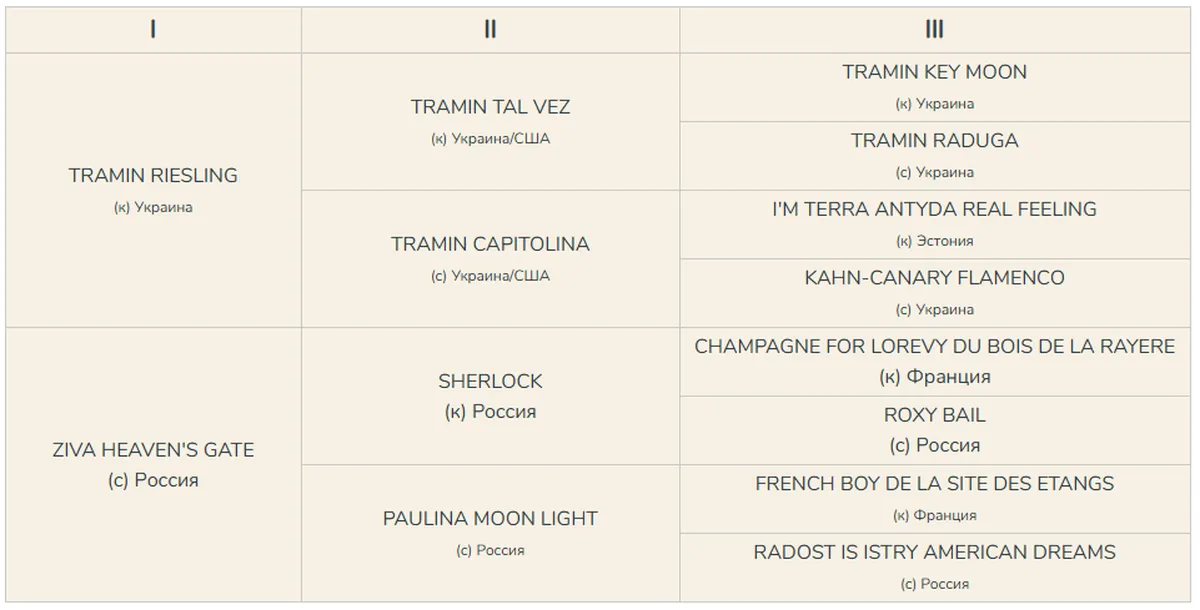
Task: Click the TRAMIN RIESLING pedigree entry
Action: 153,176
